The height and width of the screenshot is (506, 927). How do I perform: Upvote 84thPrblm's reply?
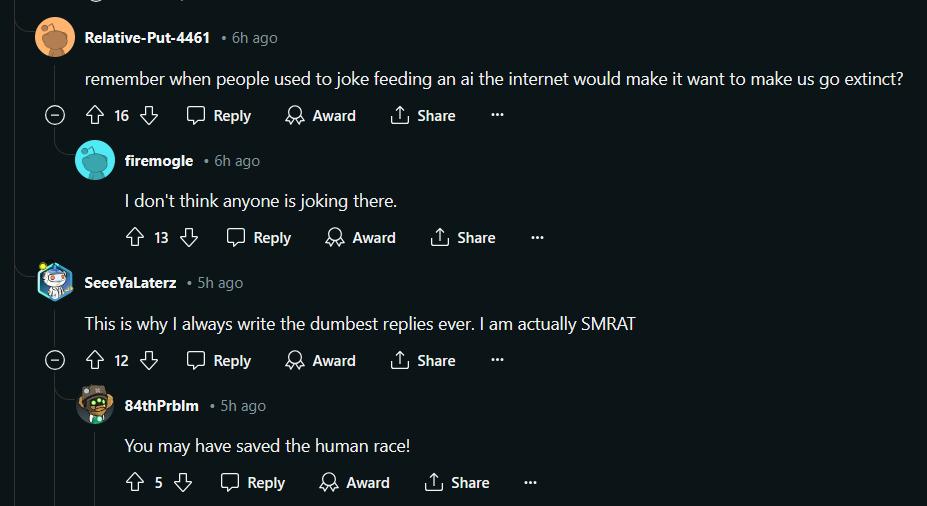click(x=135, y=482)
